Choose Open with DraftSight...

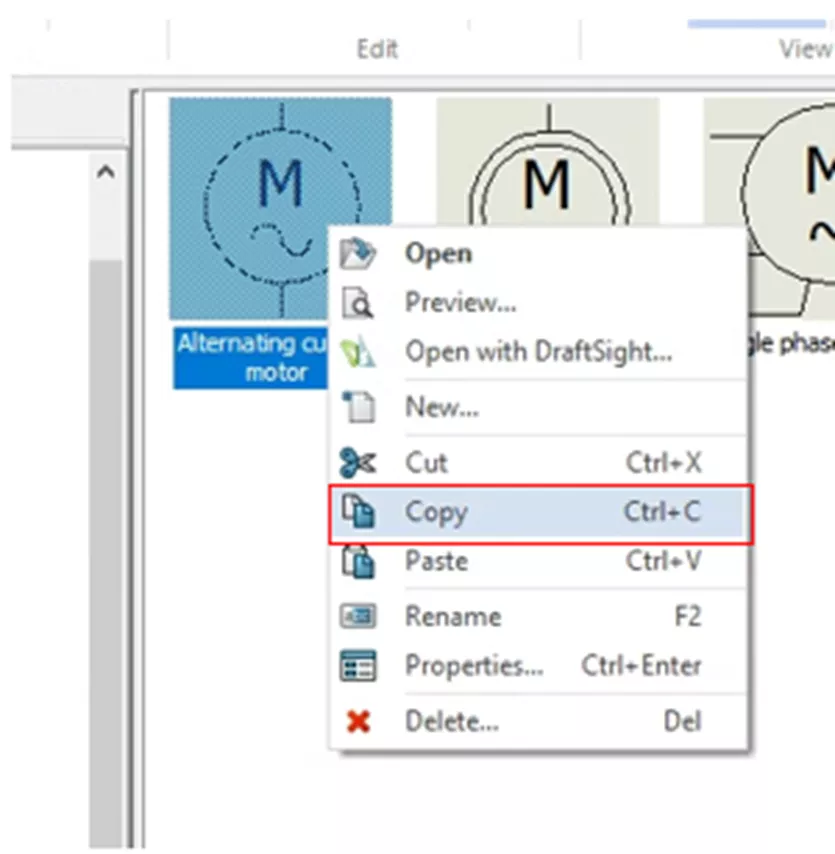[x=538, y=352]
